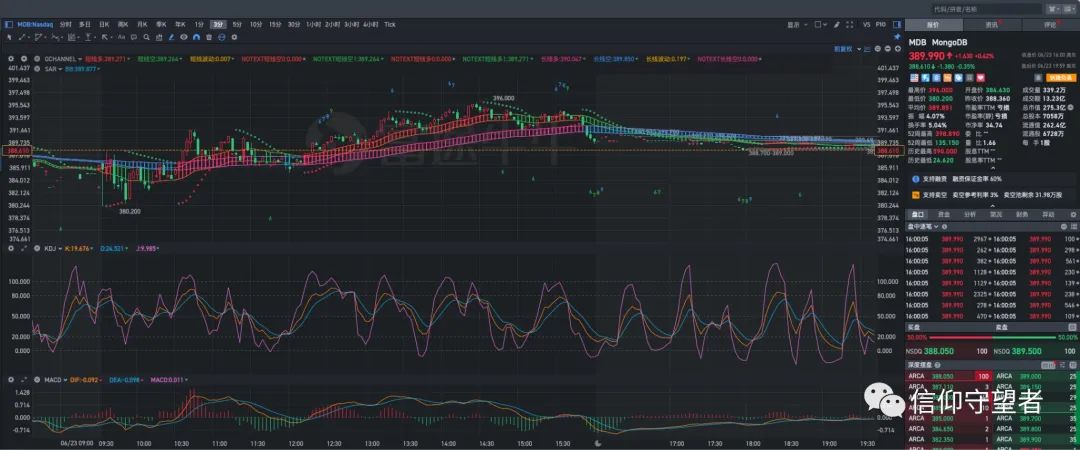
Task: Open quote panel tabs settings gear
Action: pos(1073,214)
